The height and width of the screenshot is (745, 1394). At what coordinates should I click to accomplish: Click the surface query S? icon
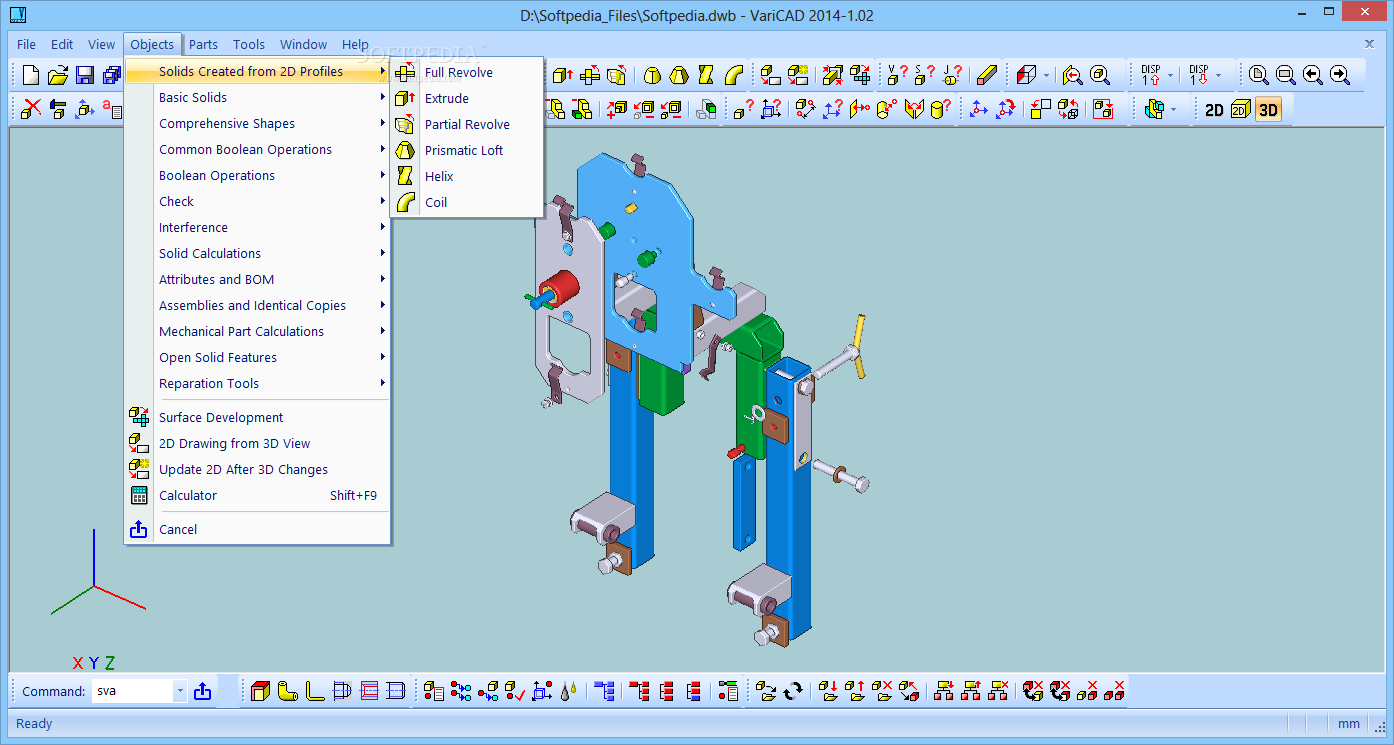click(x=924, y=75)
